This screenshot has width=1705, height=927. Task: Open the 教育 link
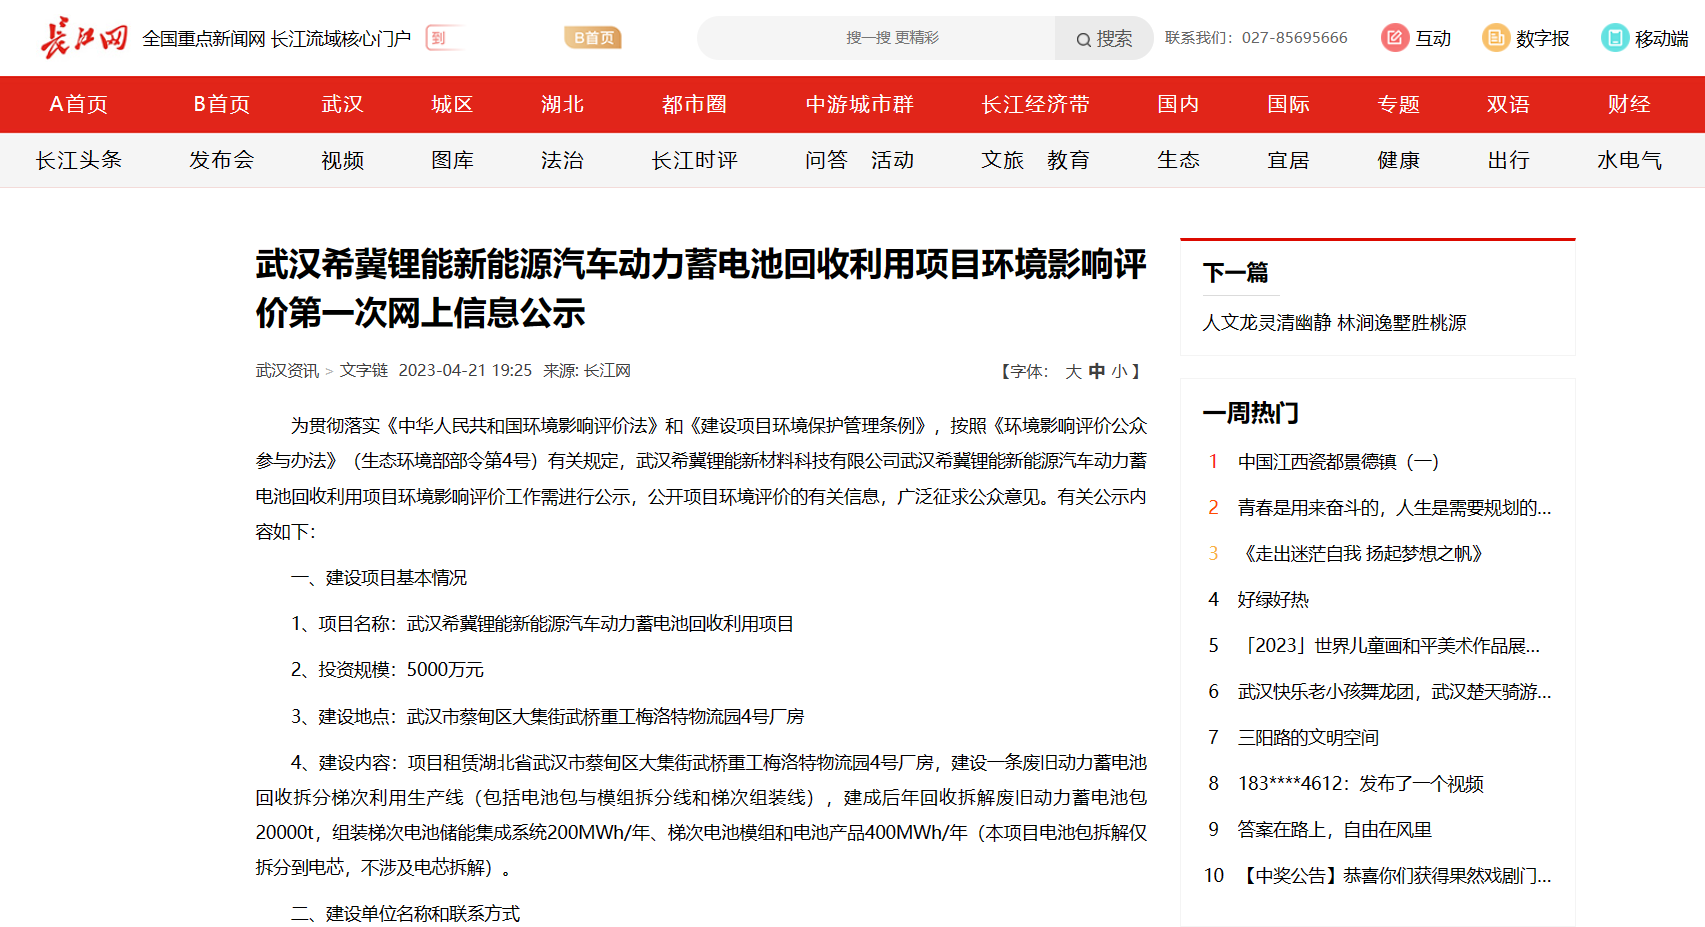pyautogui.click(x=1068, y=160)
